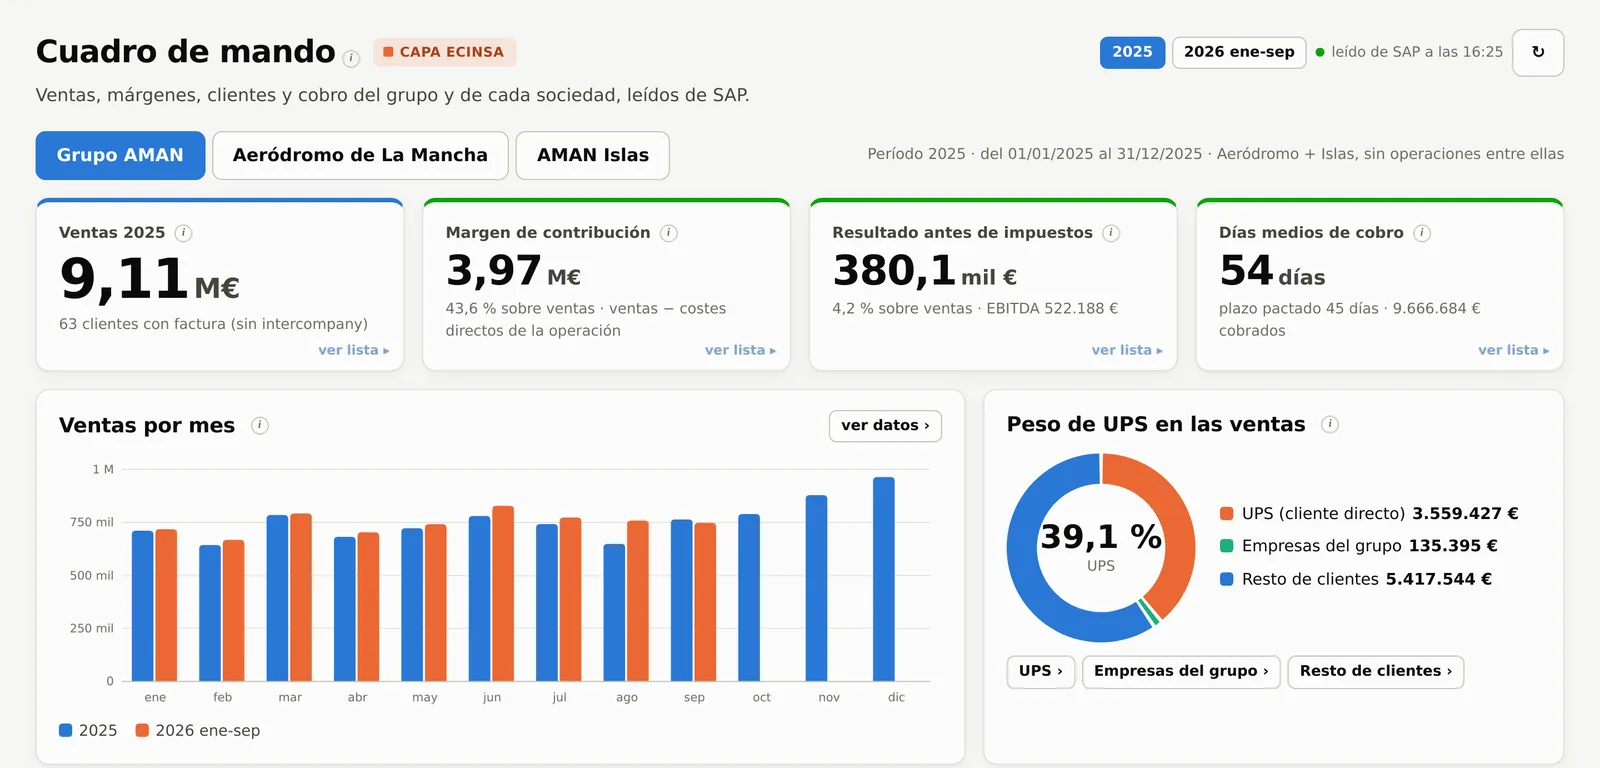Select the AMAN Islas tab

pyautogui.click(x=593, y=155)
